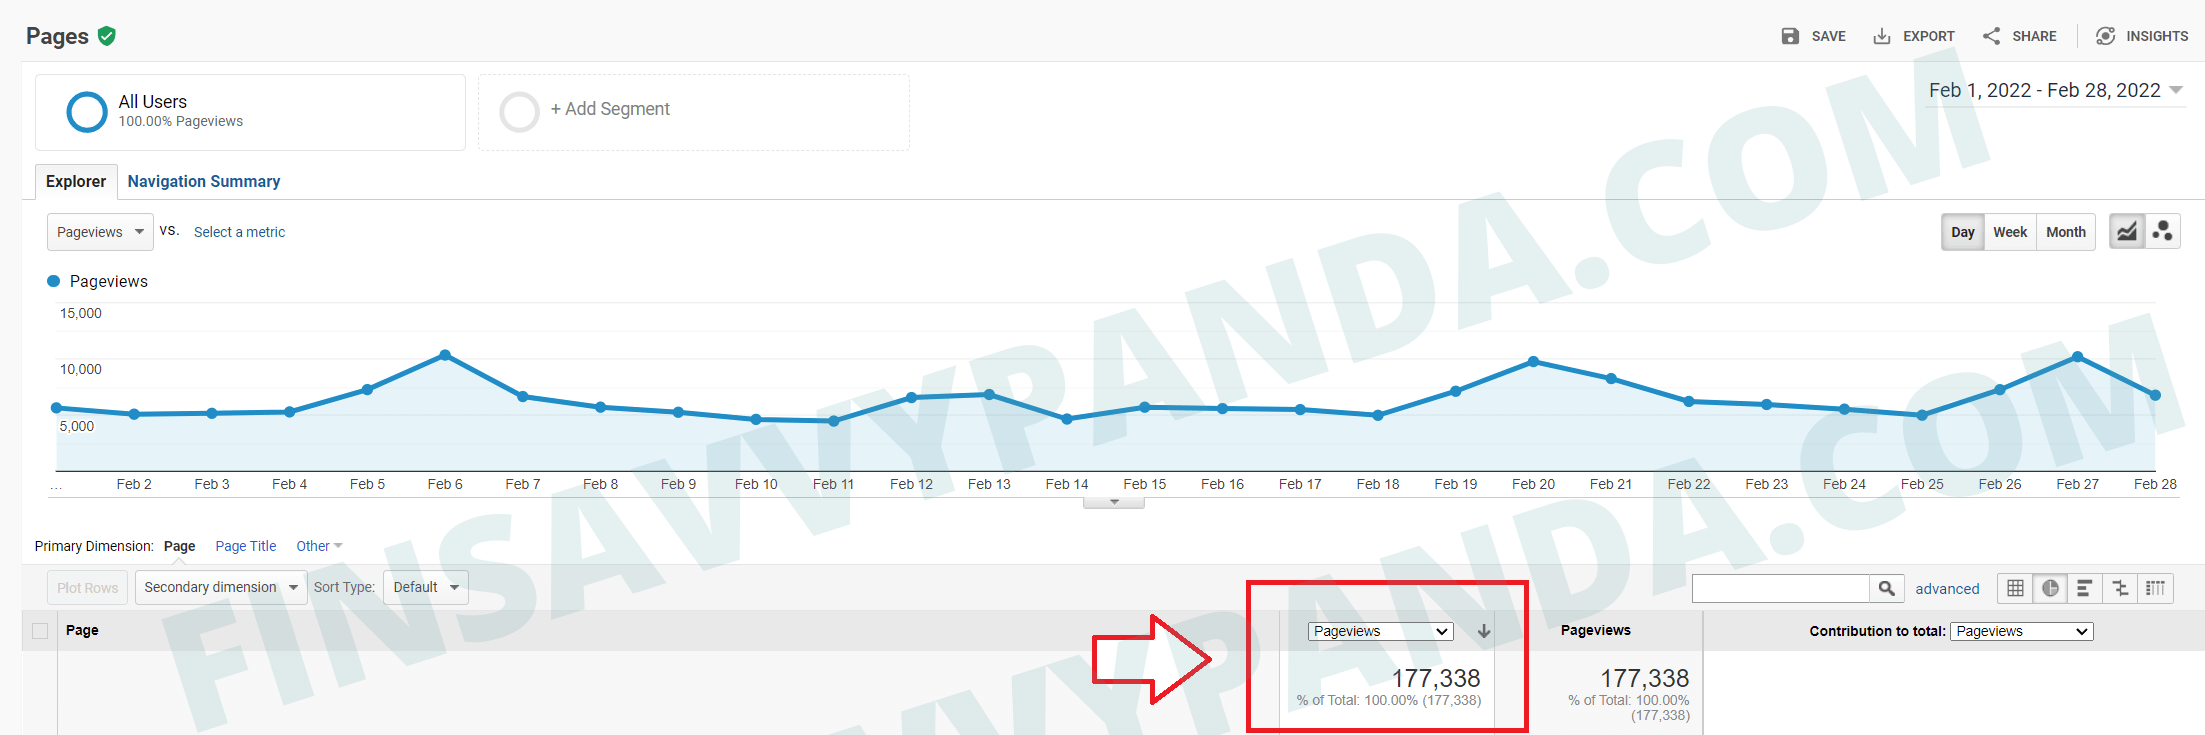Click the Feb 11 data point on chart
Screen dimensions: 2205x735
coord(834,421)
